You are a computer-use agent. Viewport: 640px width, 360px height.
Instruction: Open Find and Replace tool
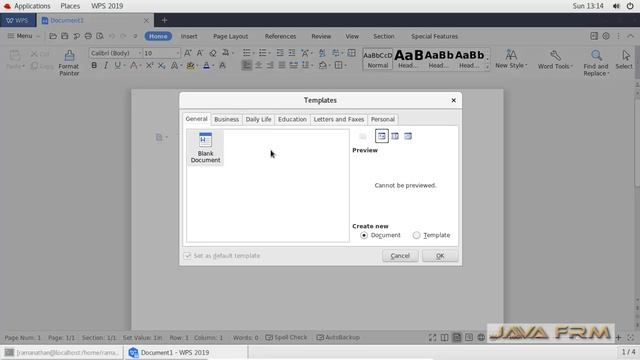(x=596, y=63)
